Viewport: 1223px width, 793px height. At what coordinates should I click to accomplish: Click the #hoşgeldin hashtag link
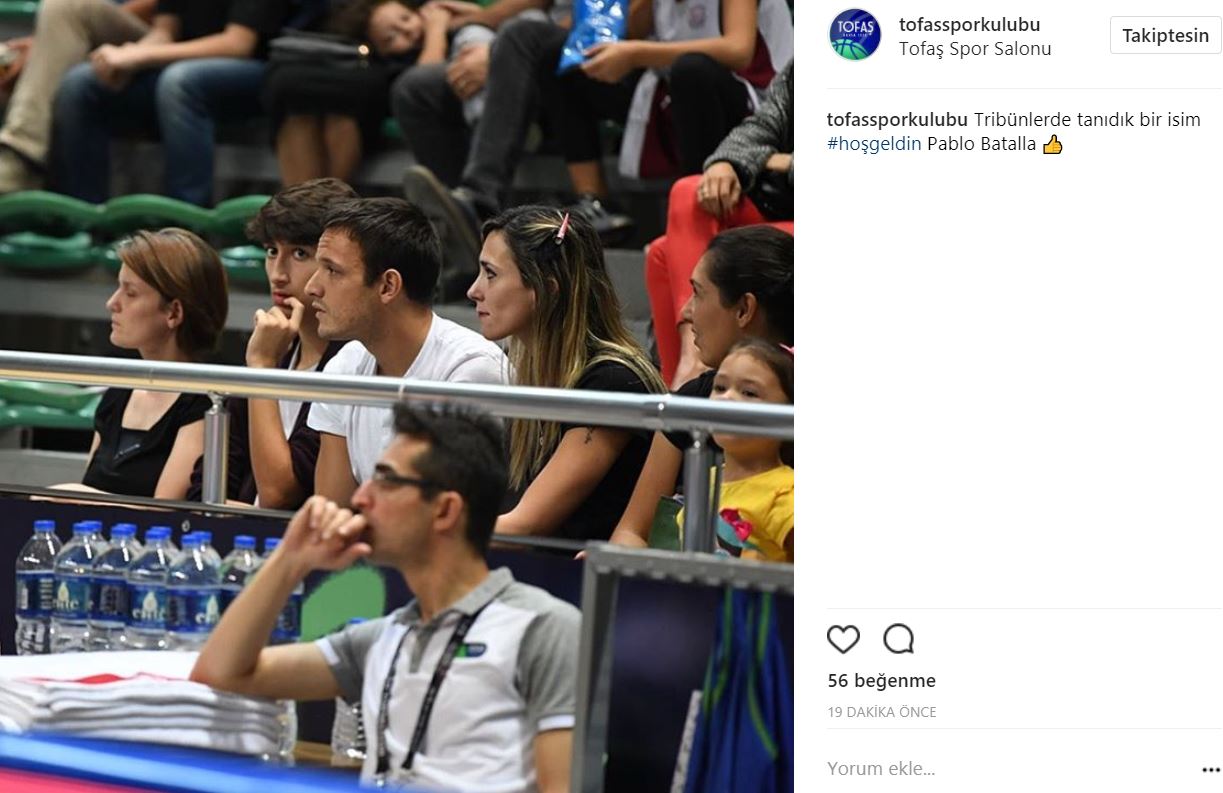pyautogui.click(x=874, y=144)
